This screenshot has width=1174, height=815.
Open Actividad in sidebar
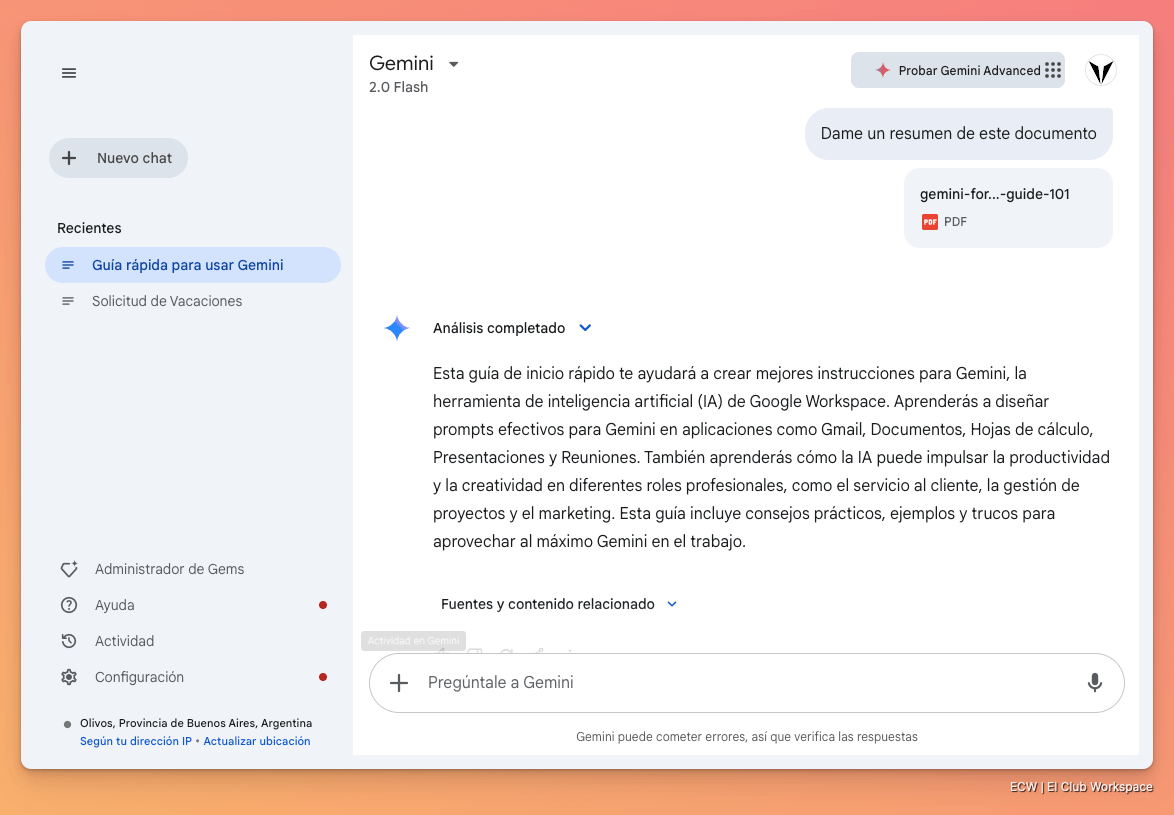tap(192, 641)
